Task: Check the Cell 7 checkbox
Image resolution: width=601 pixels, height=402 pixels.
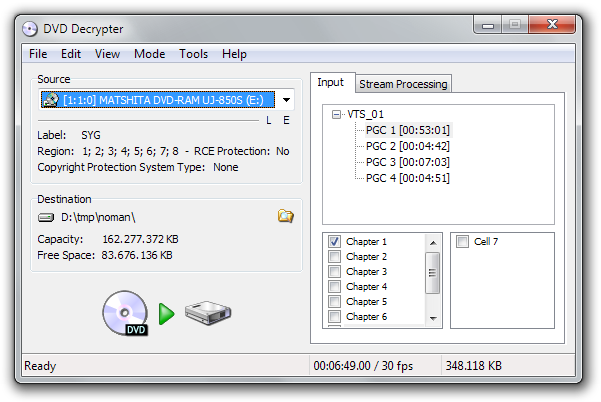Action: point(462,241)
